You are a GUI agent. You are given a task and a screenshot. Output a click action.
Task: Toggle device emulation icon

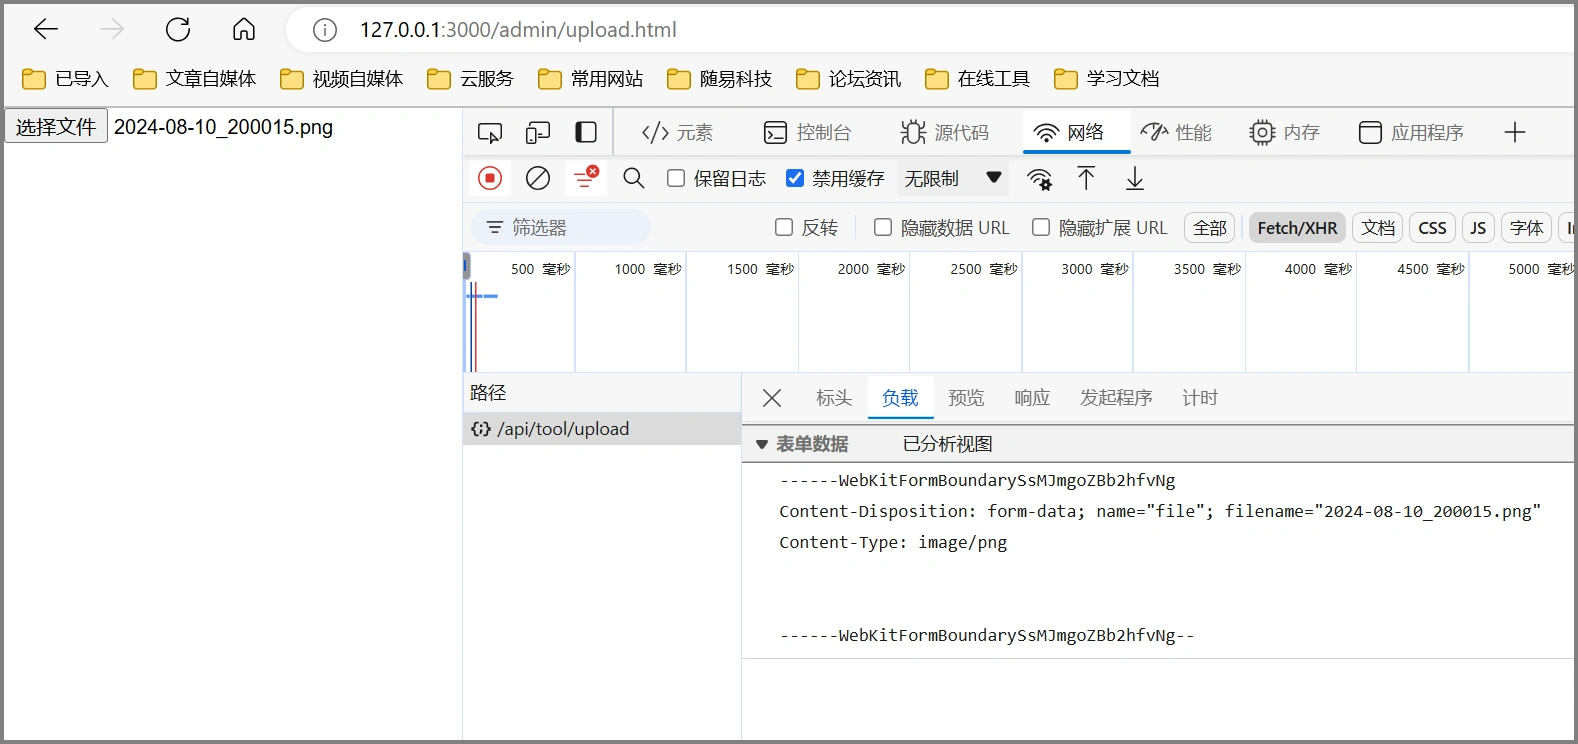538,132
